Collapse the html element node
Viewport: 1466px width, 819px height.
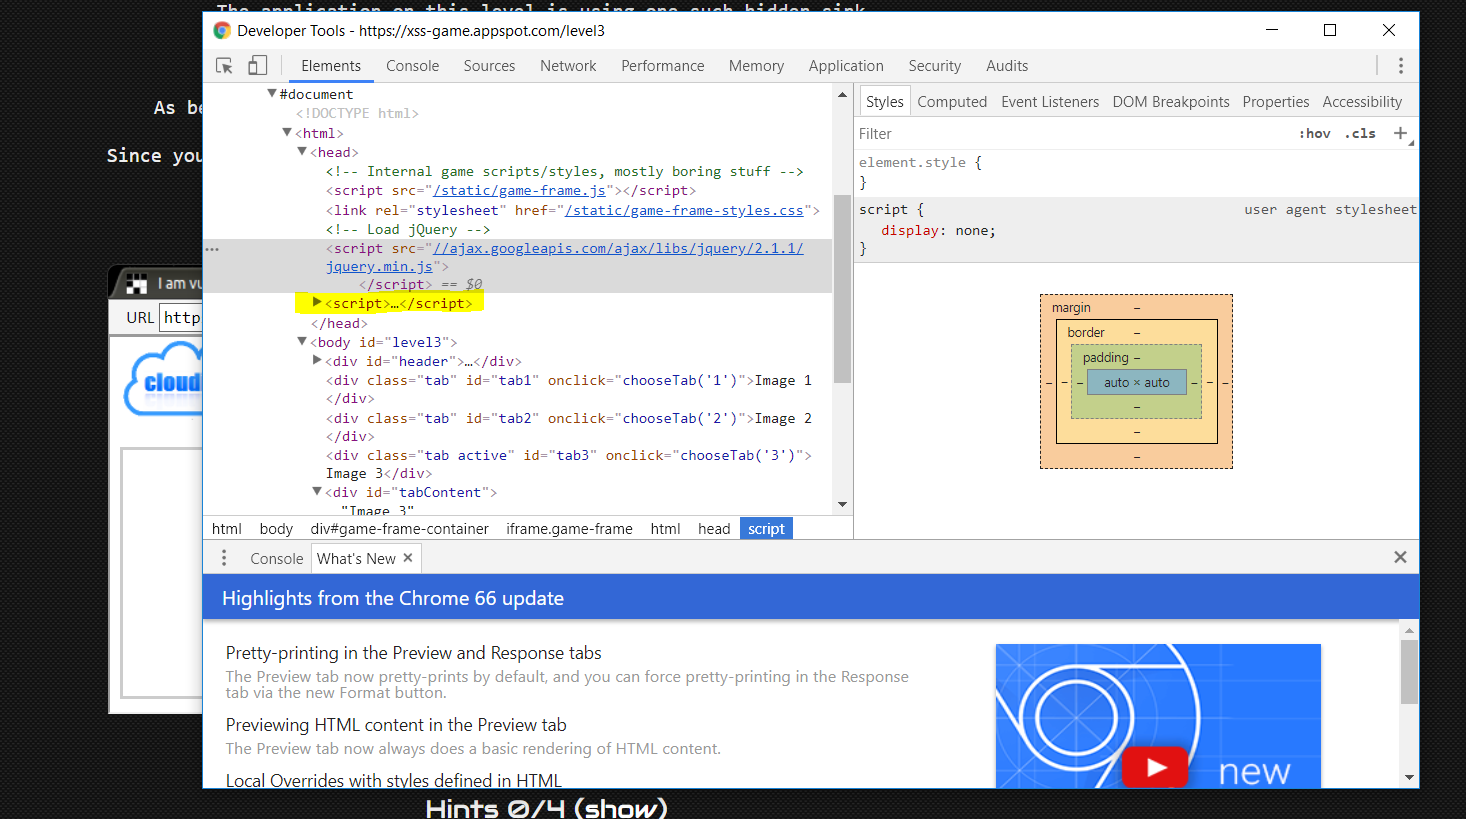287,132
